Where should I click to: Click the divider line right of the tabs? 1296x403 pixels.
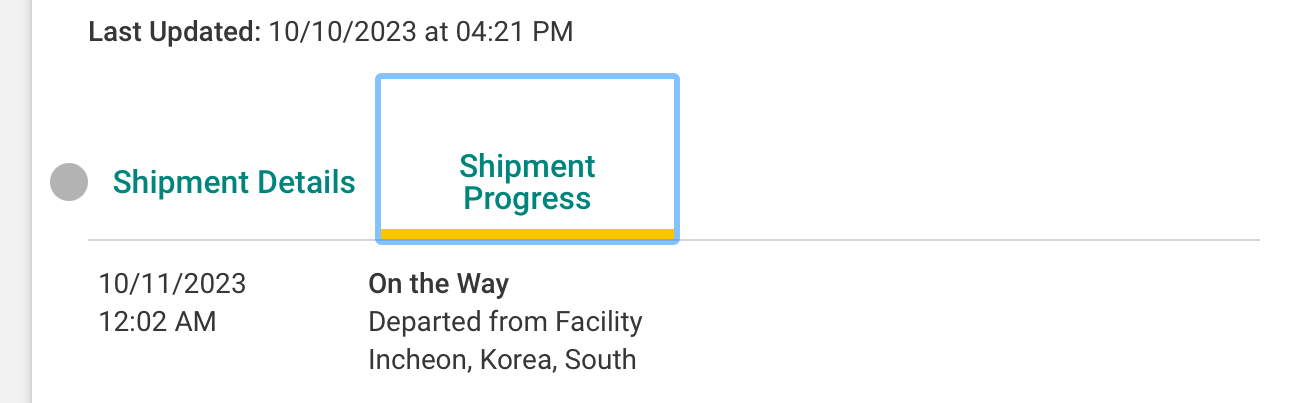(x=960, y=240)
